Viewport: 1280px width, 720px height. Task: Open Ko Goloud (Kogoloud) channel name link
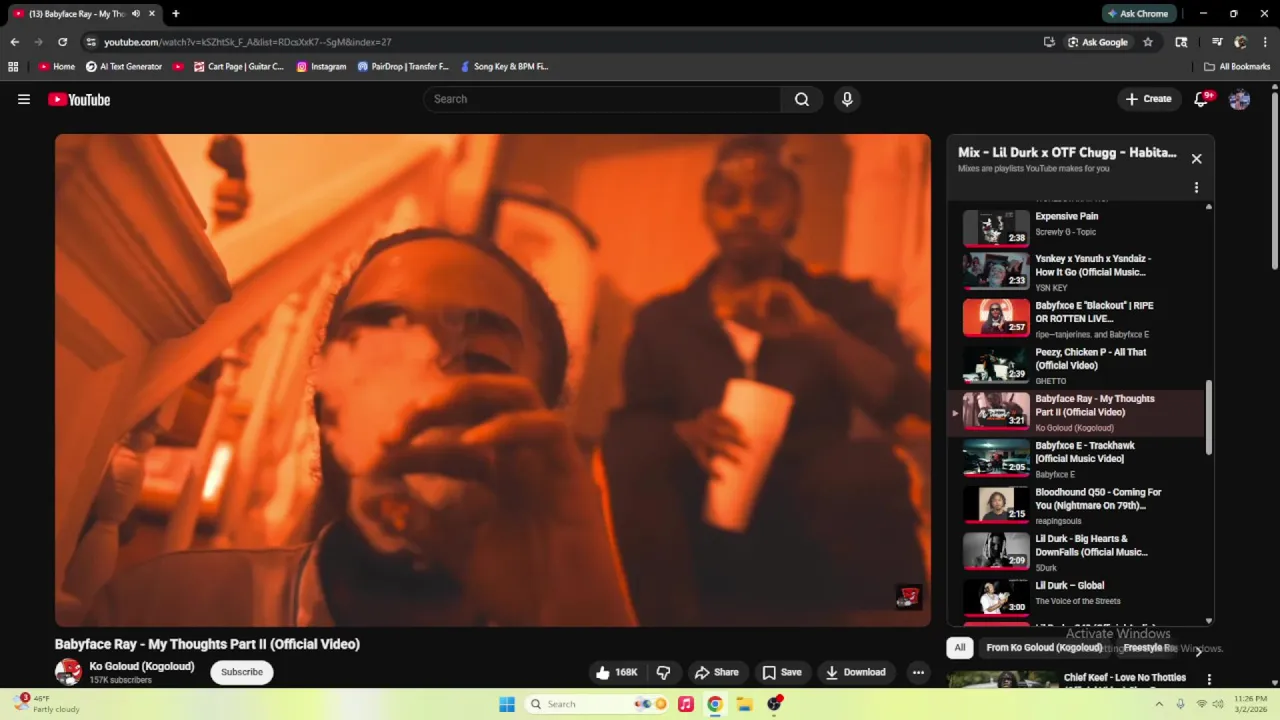pos(142,666)
